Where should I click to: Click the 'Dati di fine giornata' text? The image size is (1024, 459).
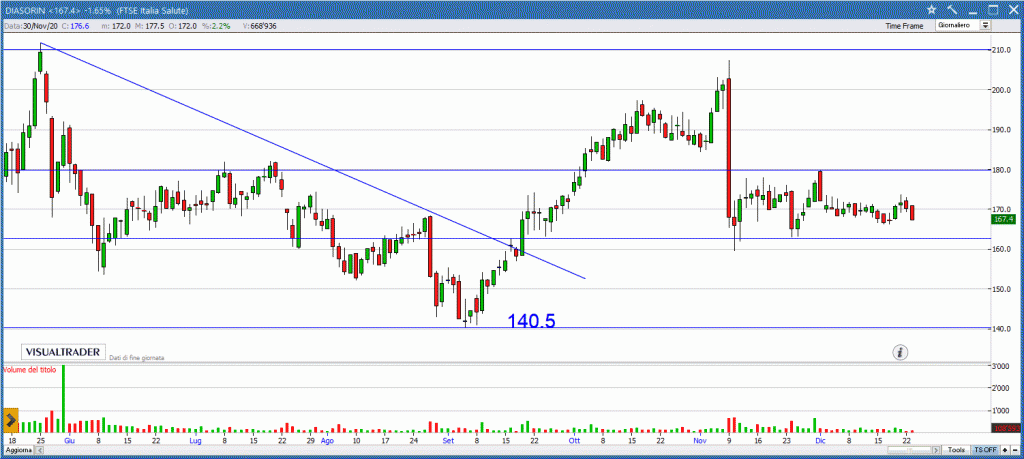pos(136,358)
